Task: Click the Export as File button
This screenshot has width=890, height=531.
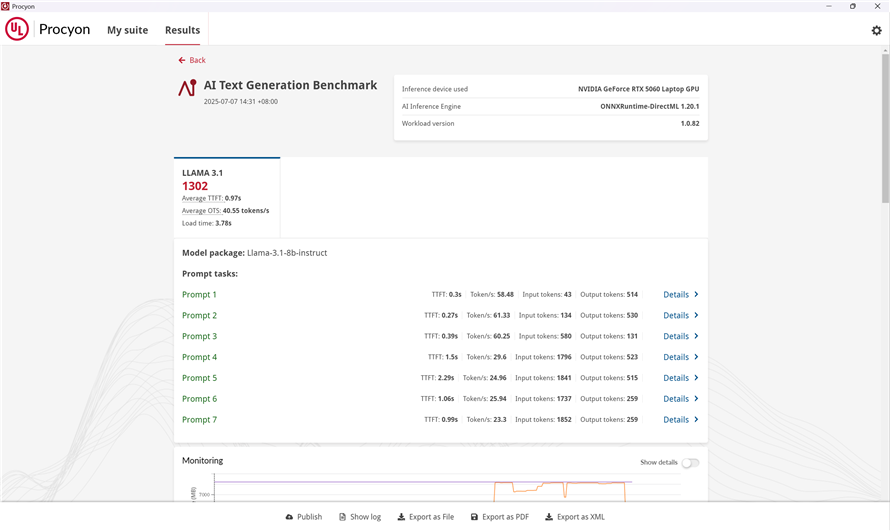Action: pyautogui.click(x=426, y=517)
